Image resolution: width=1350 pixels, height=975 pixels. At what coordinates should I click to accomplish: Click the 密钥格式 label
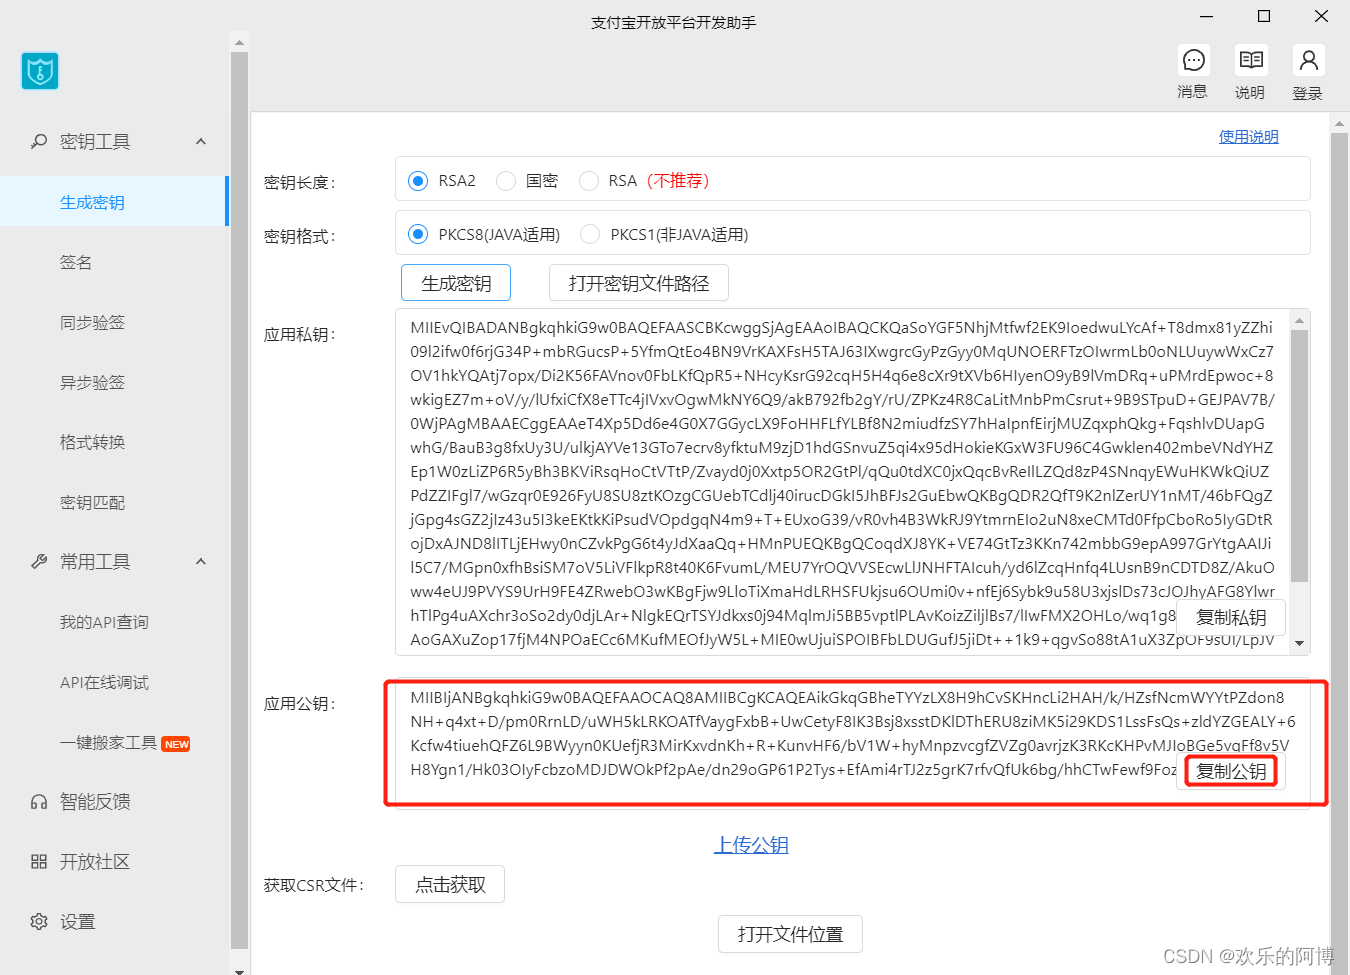click(x=299, y=237)
